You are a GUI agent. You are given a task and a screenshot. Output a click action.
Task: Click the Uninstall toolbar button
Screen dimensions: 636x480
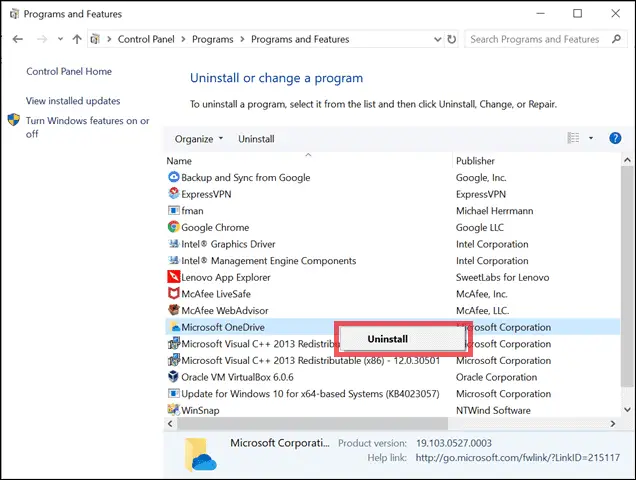coord(256,139)
